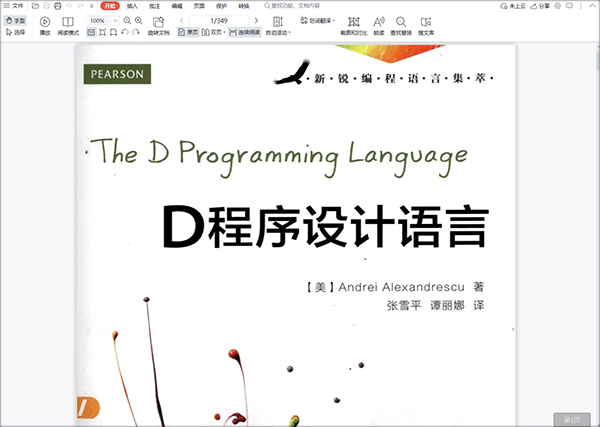Select the 手型 hand tool
Image resolution: width=600 pixels, height=427 pixels.
pos(16,21)
